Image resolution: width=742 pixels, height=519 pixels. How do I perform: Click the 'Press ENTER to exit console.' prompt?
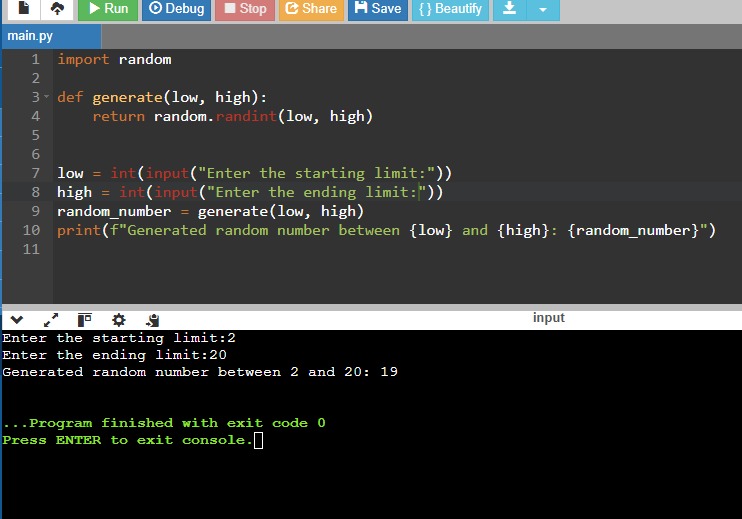[127, 440]
